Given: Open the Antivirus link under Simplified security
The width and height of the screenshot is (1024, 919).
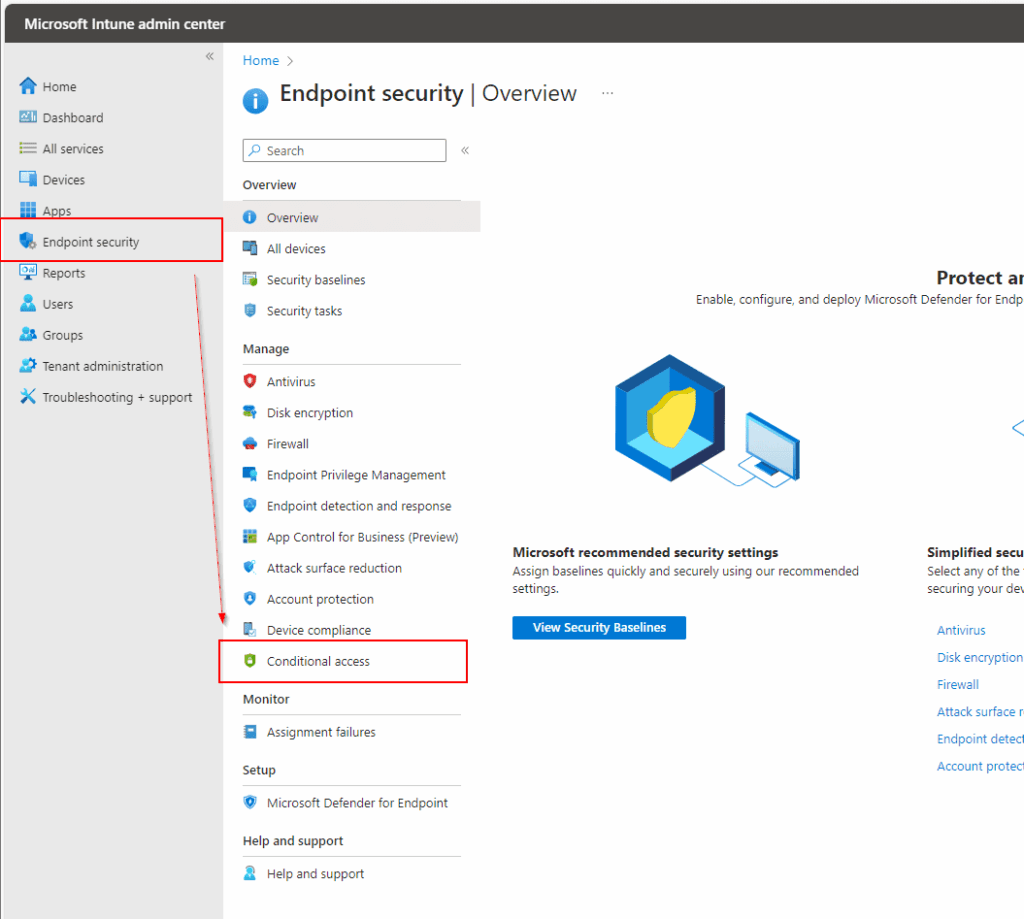Looking at the screenshot, I should (961, 630).
